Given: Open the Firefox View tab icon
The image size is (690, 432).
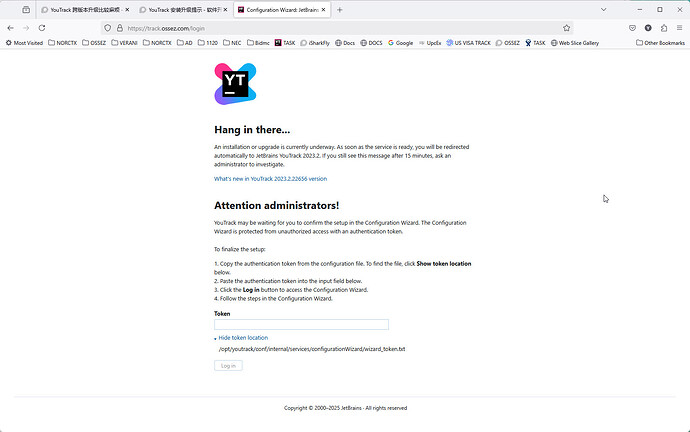Looking at the screenshot, I should pyautogui.click(x=26, y=10).
